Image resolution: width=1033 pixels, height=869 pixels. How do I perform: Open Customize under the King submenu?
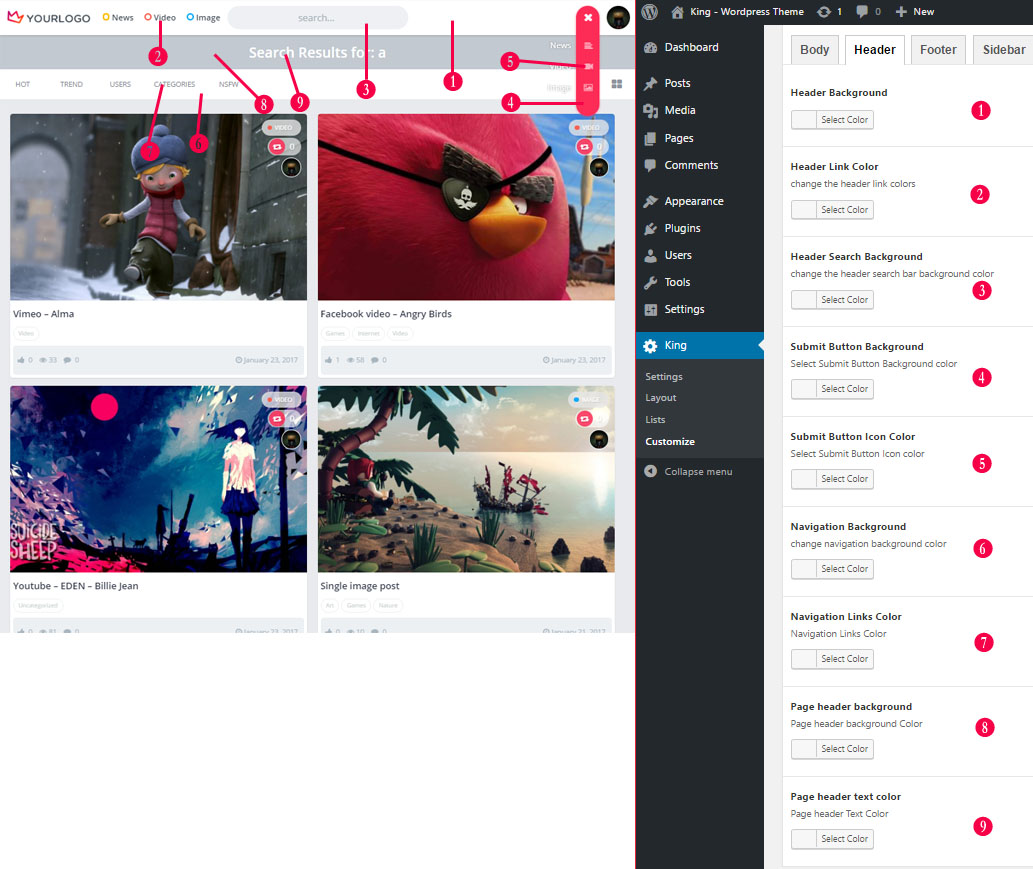670,441
